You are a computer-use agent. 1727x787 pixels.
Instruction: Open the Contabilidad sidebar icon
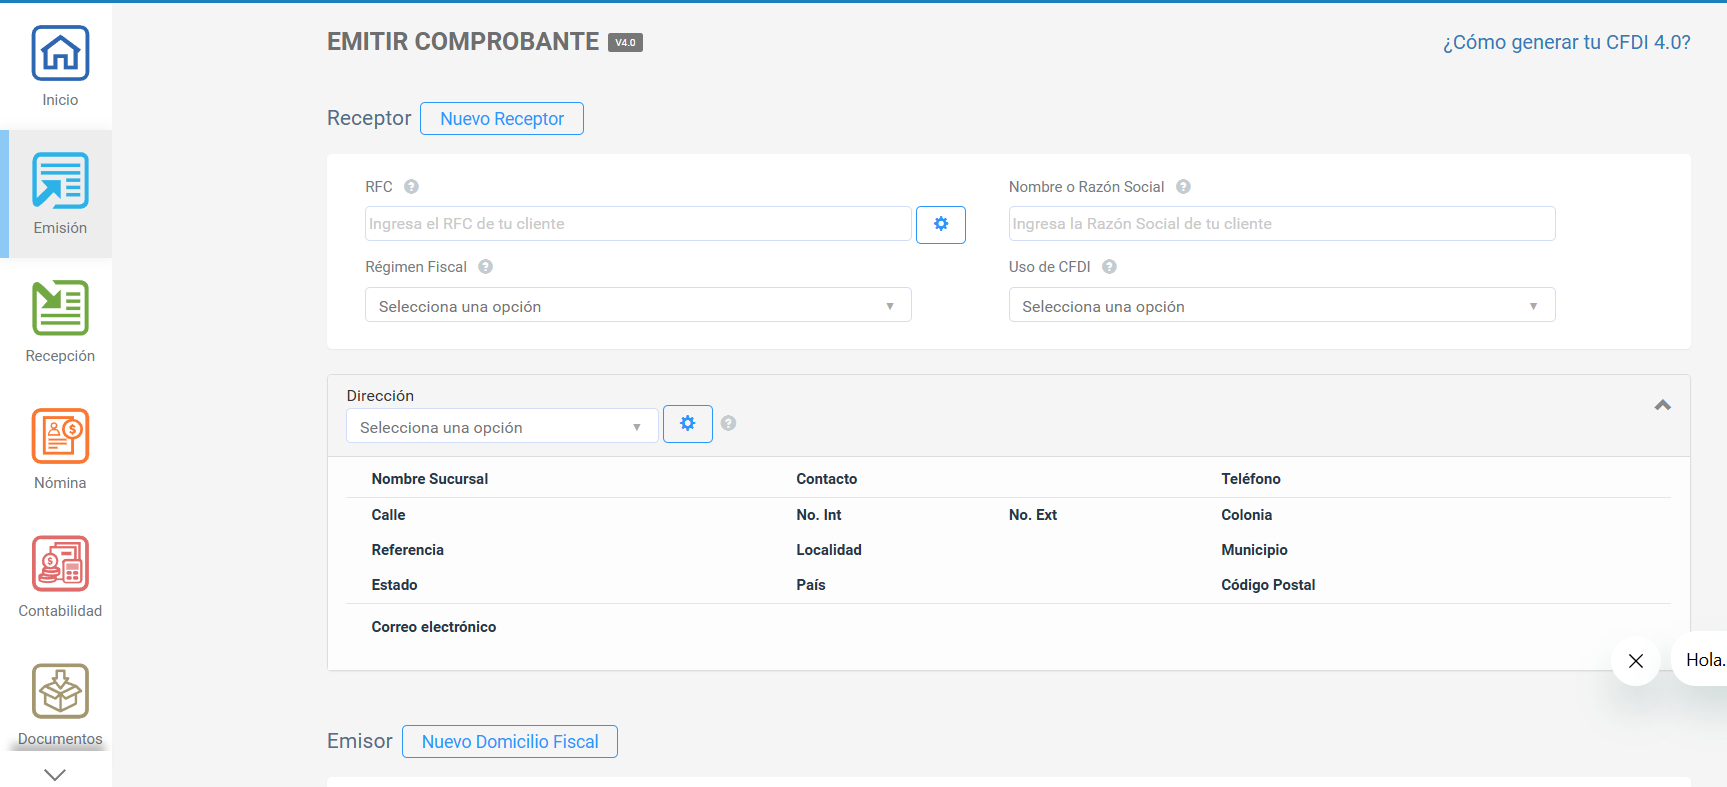coord(60,563)
